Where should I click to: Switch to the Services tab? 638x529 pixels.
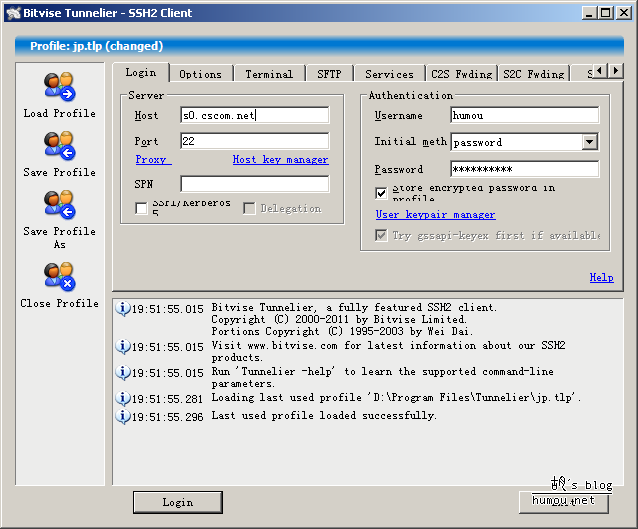(389, 74)
